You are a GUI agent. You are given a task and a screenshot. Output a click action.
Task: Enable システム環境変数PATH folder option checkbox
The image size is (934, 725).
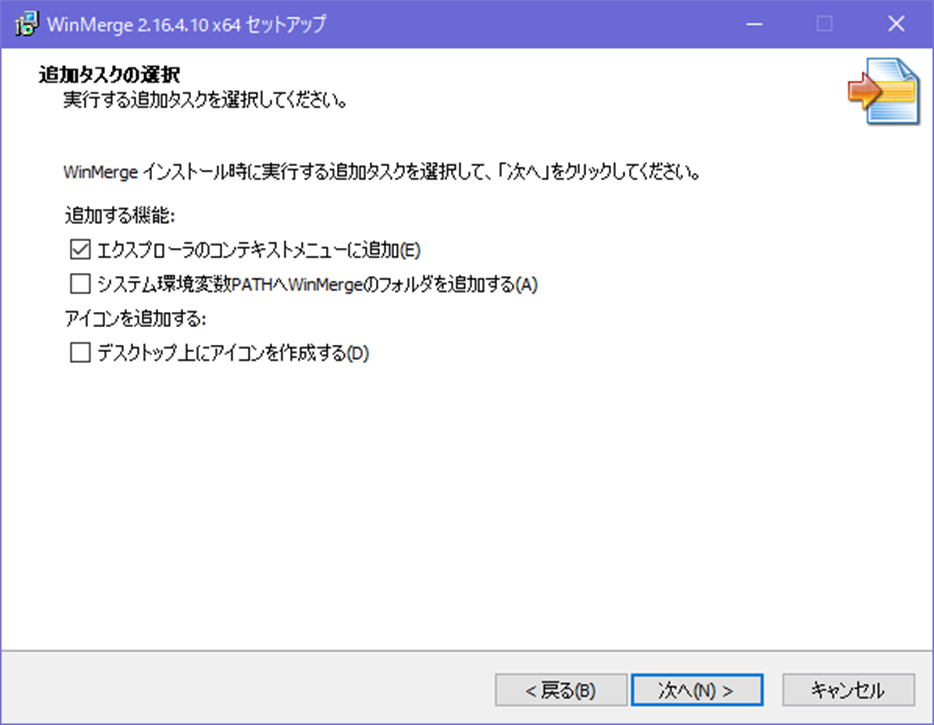(80, 284)
